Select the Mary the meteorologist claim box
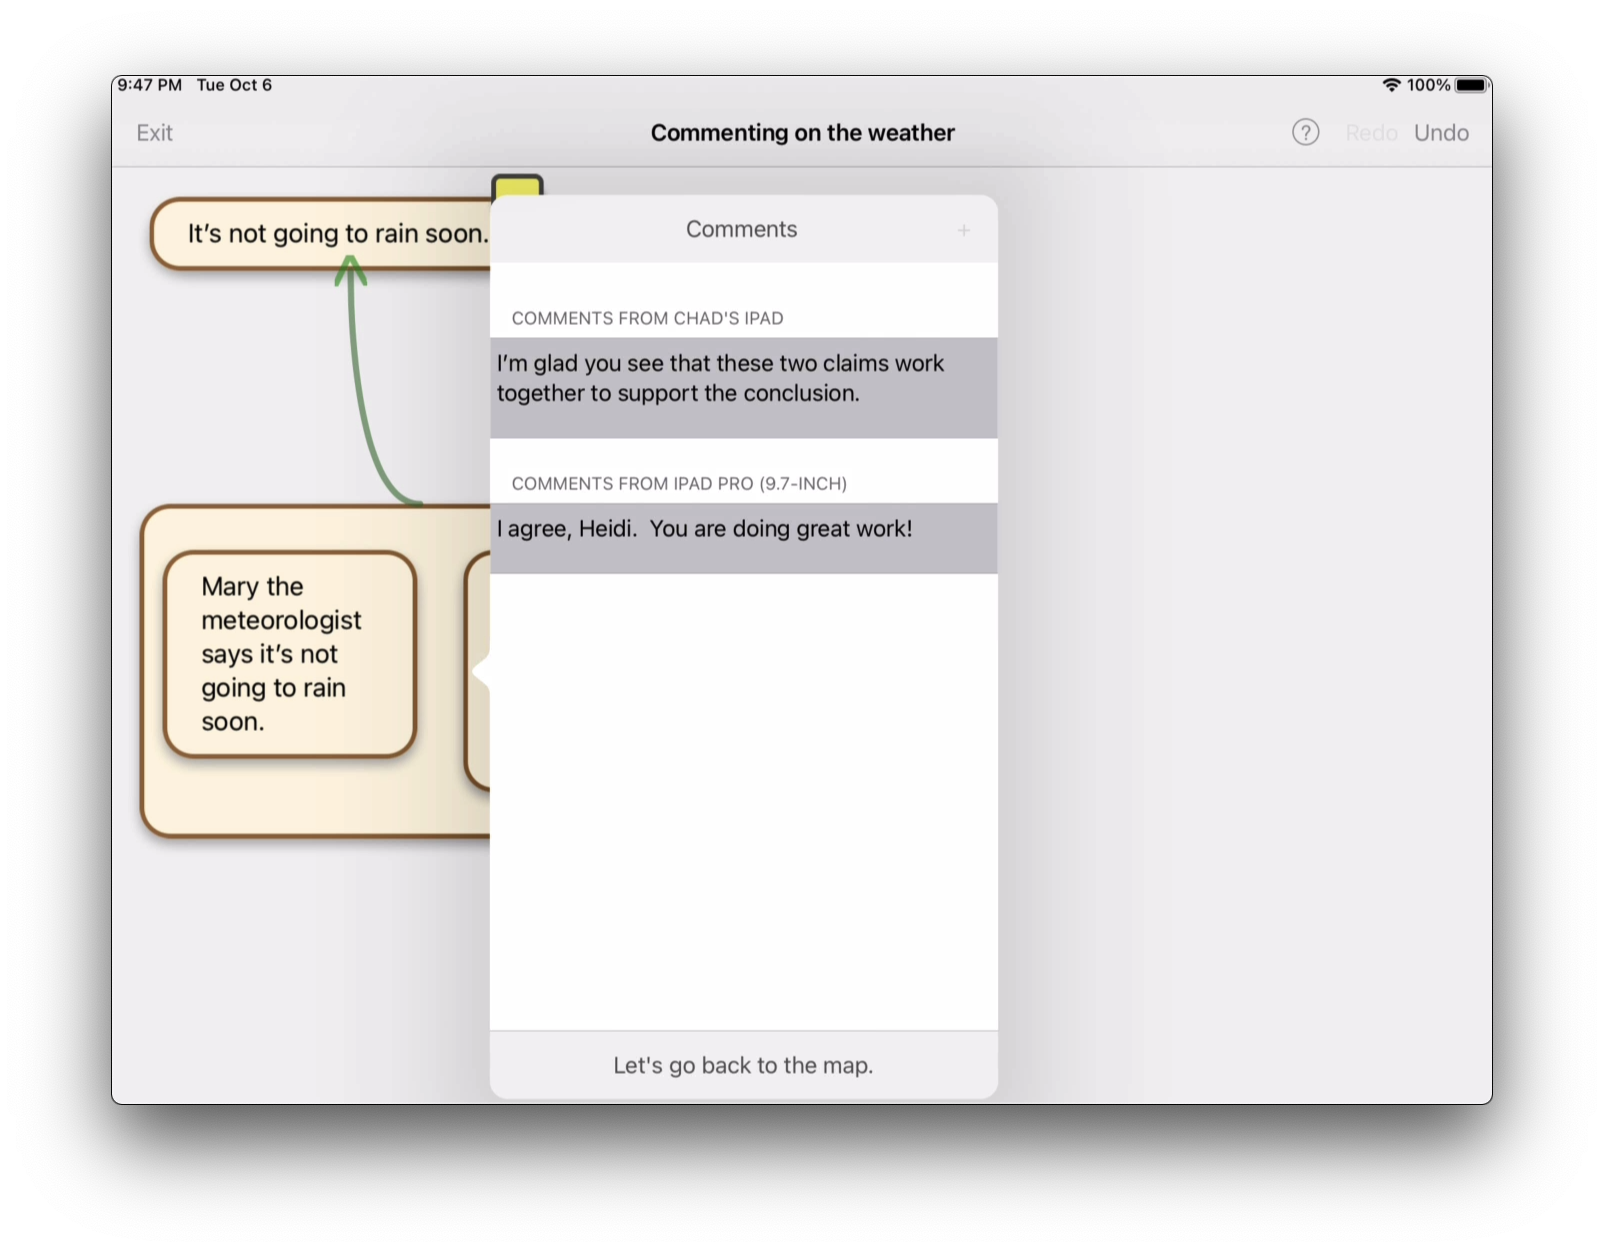This screenshot has width=1604, height=1252. click(289, 654)
